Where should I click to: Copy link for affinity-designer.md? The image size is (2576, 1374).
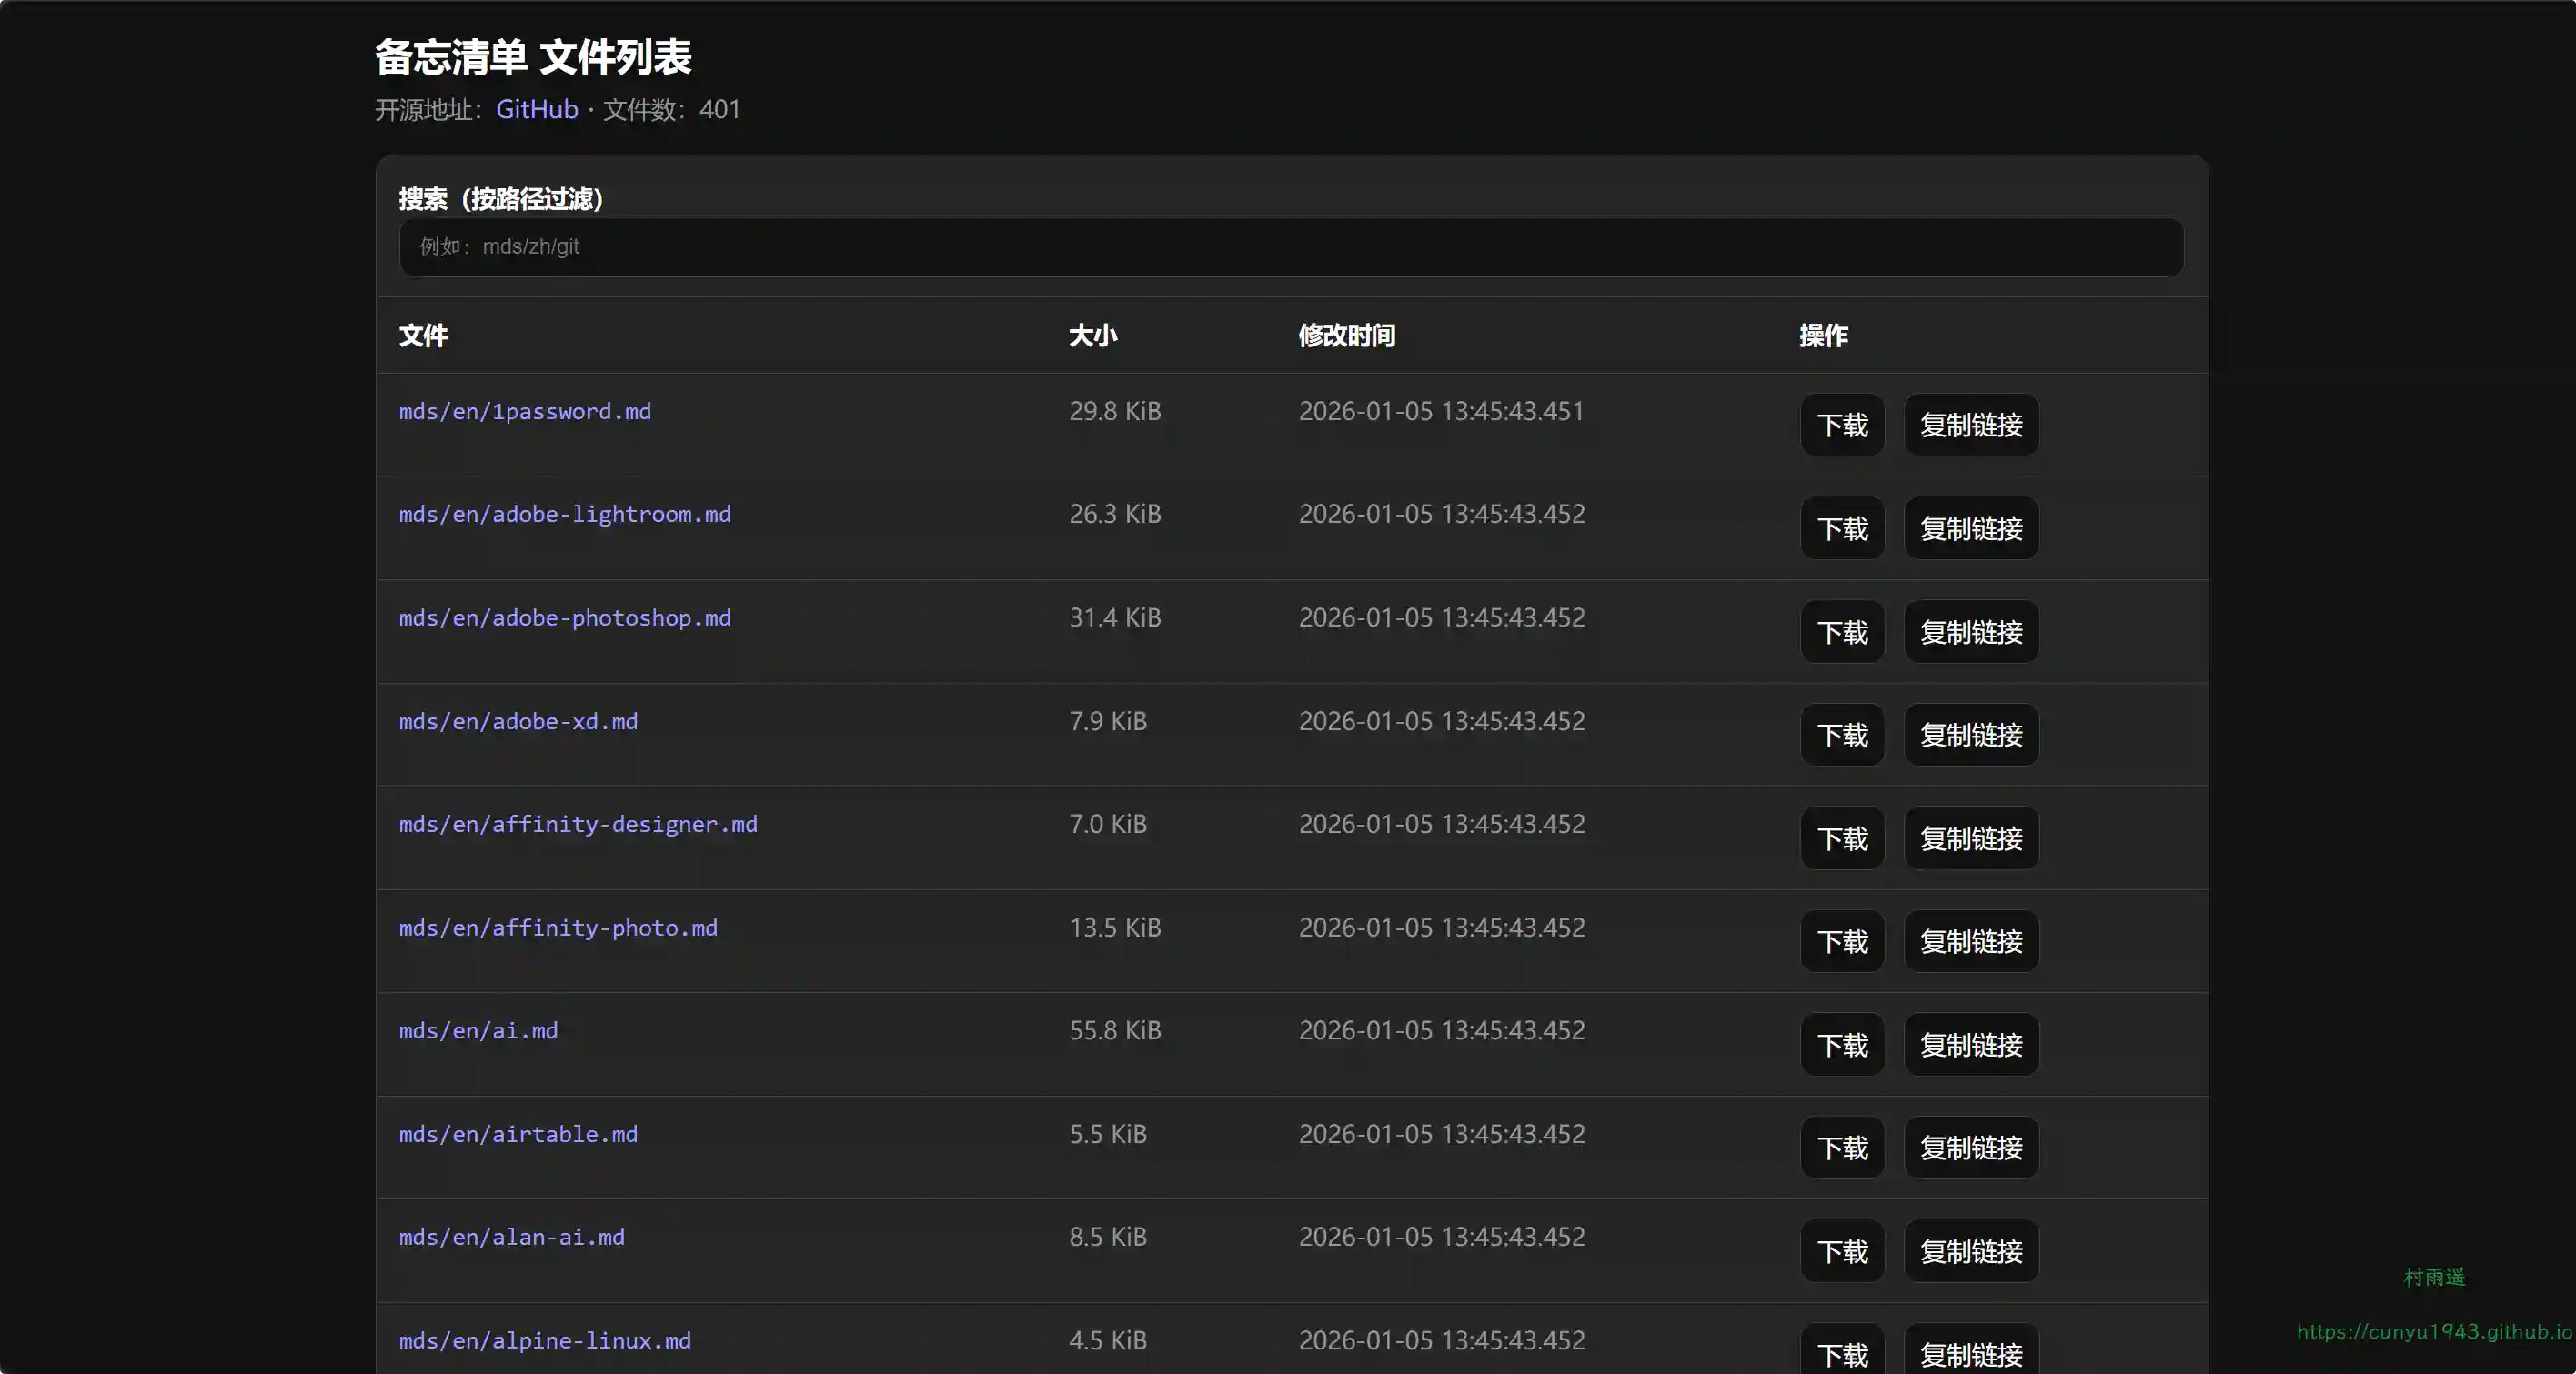[x=1970, y=838]
